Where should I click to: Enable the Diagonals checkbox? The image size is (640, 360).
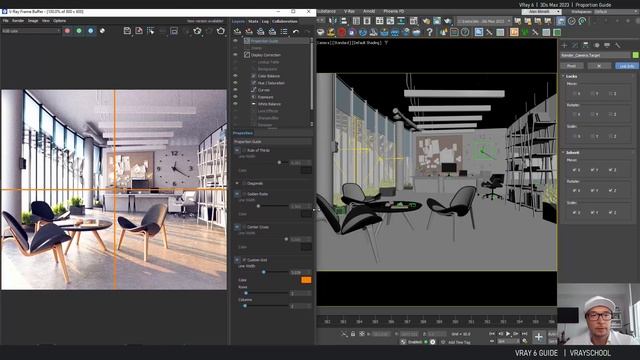pos(244,183)
